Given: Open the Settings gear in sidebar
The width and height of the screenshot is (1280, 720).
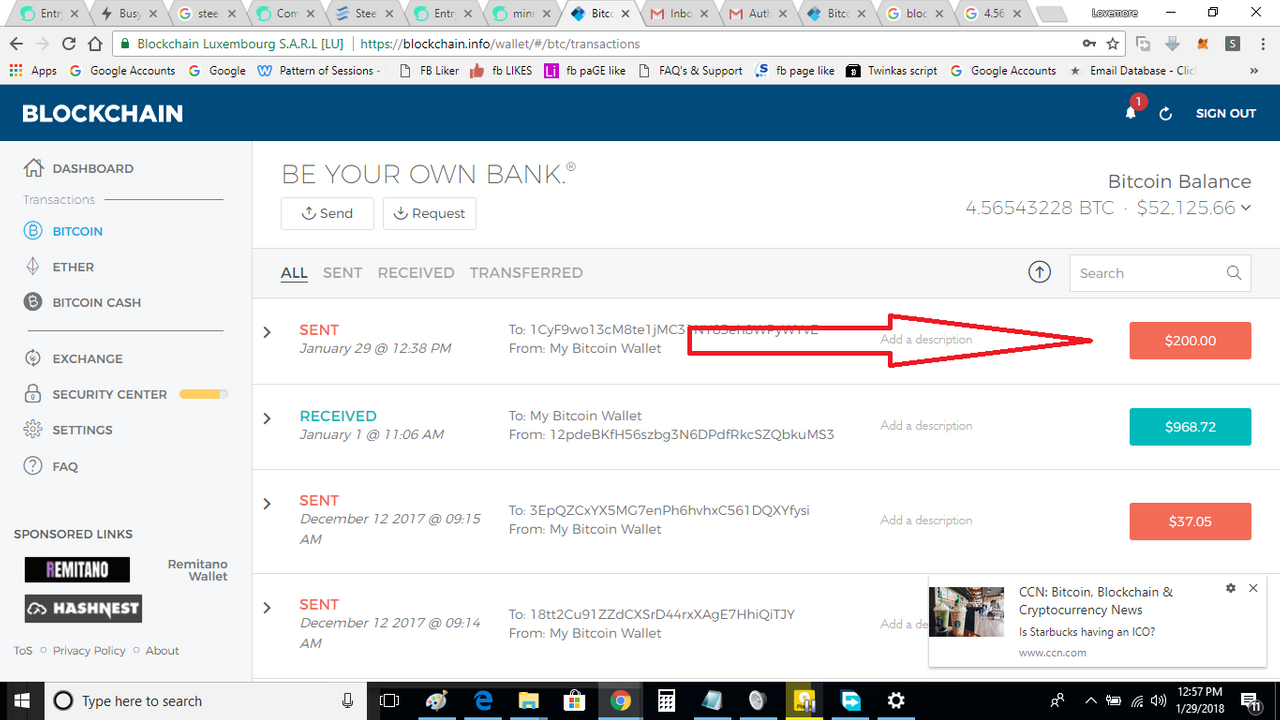Looking at the screenshot, I should click(33, 430).
